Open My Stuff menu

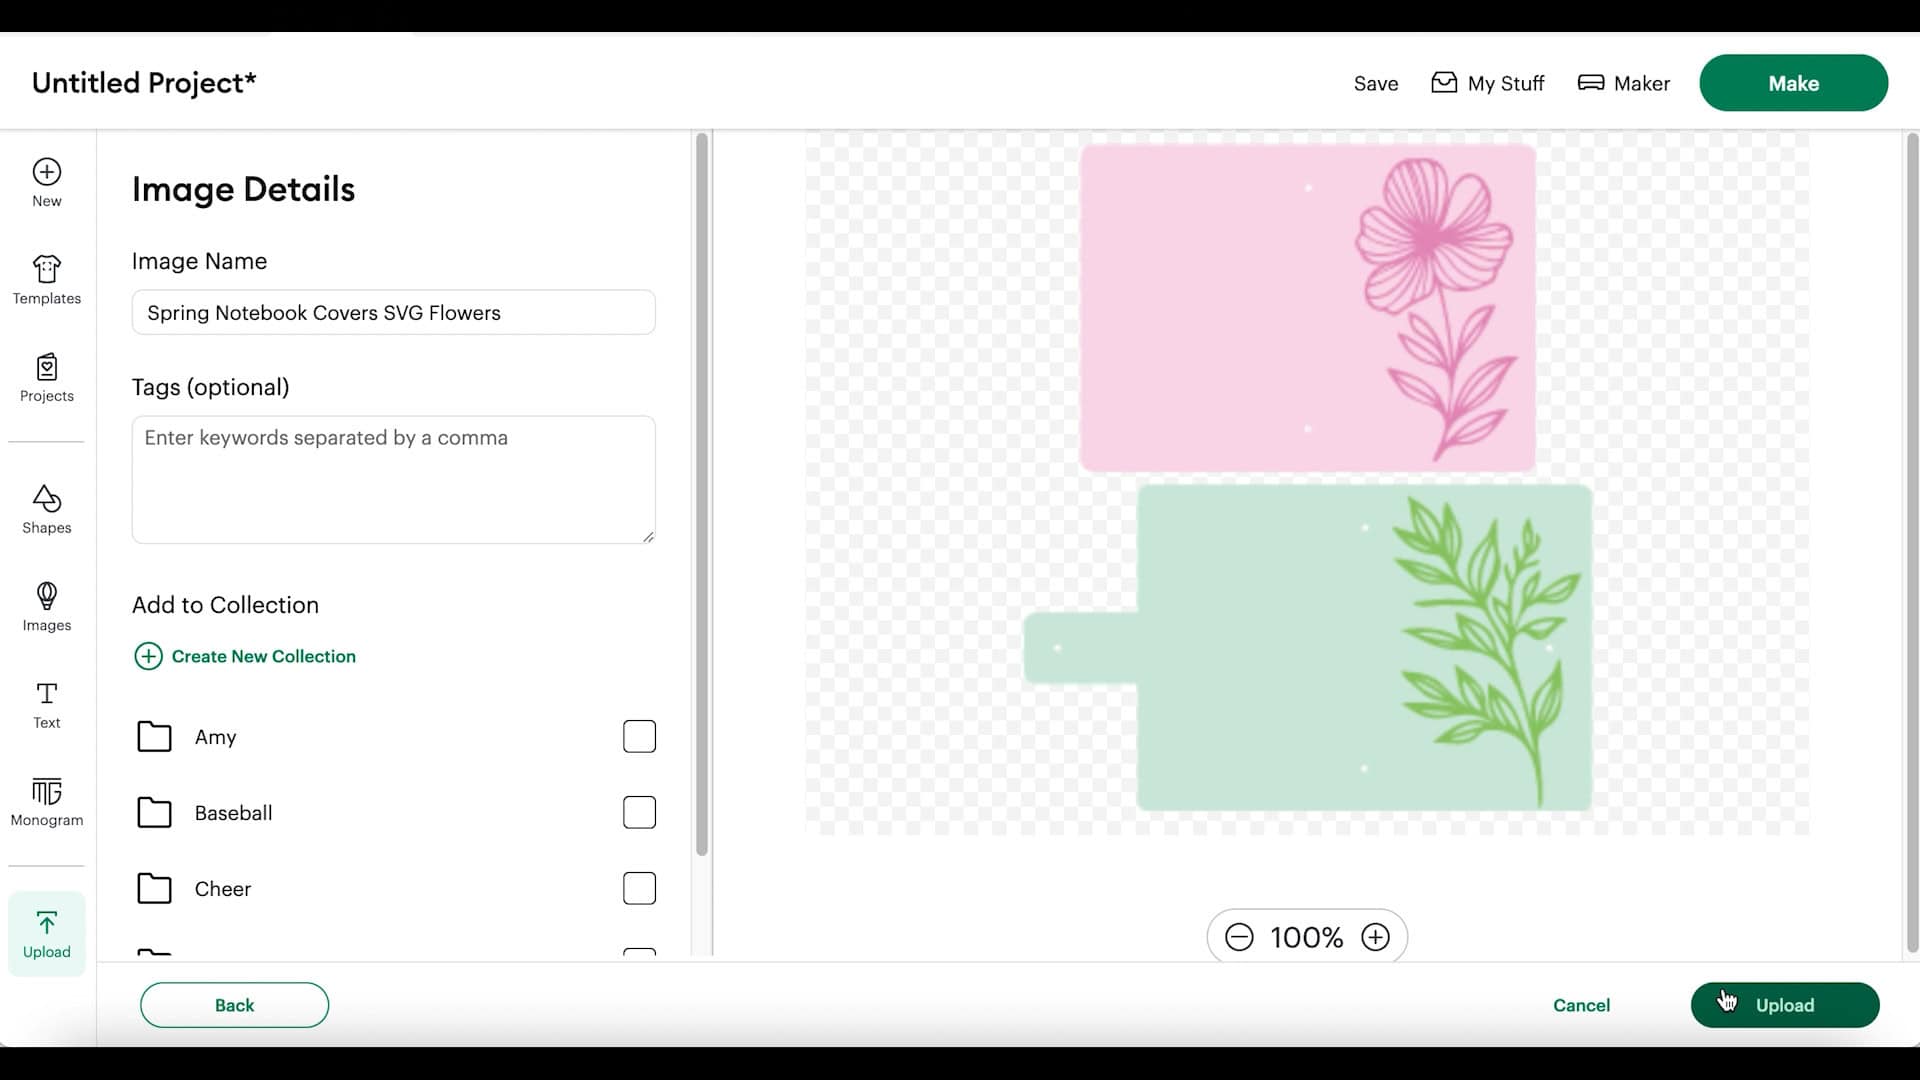[x=1488, y=83]
